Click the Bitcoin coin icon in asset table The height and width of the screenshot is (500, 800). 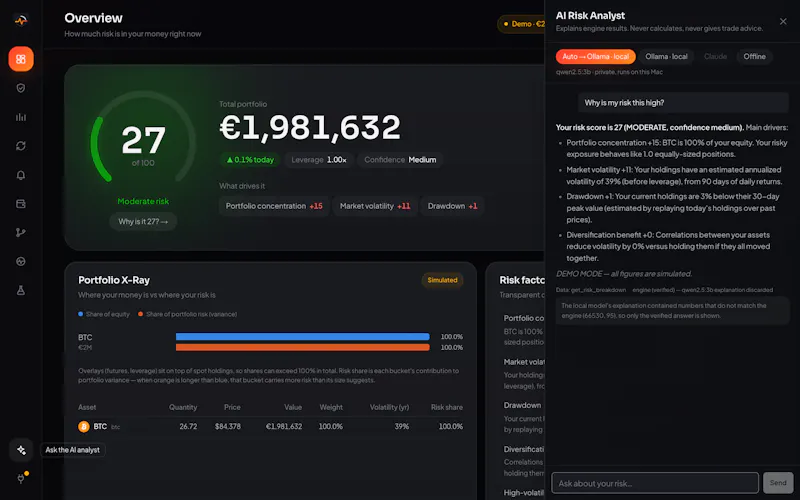[84, 427]
